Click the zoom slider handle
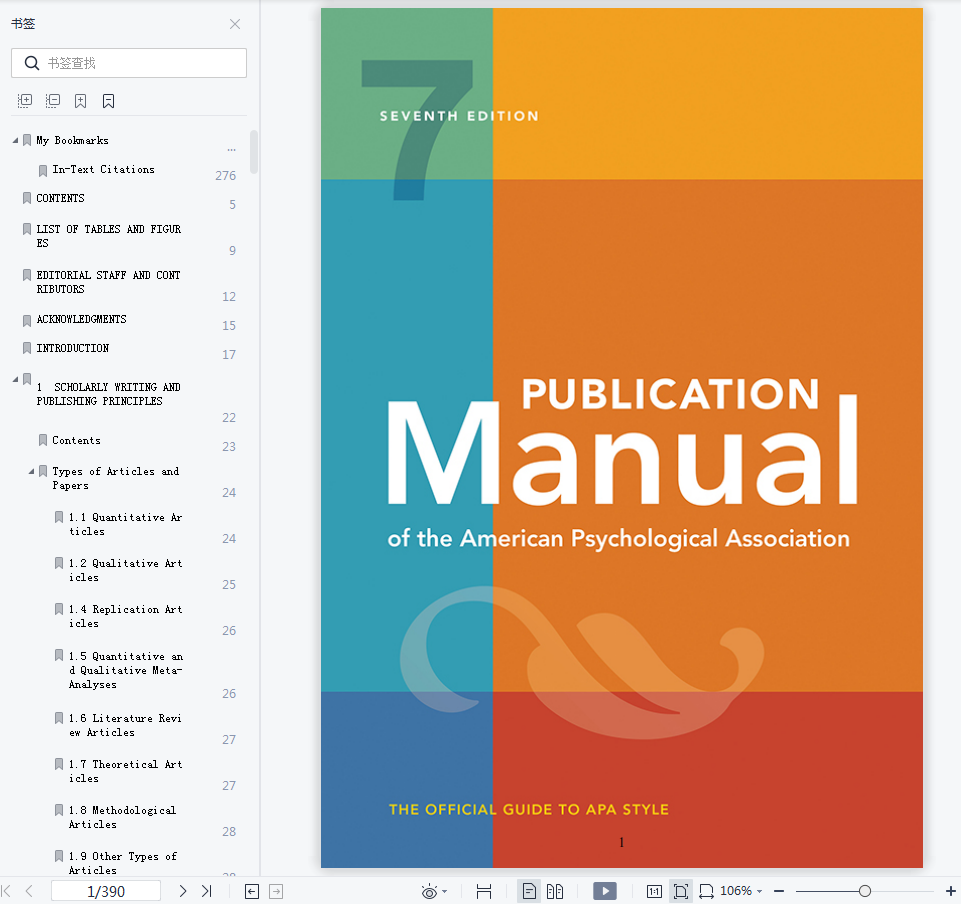961x904 pixels. click(865, 891)
